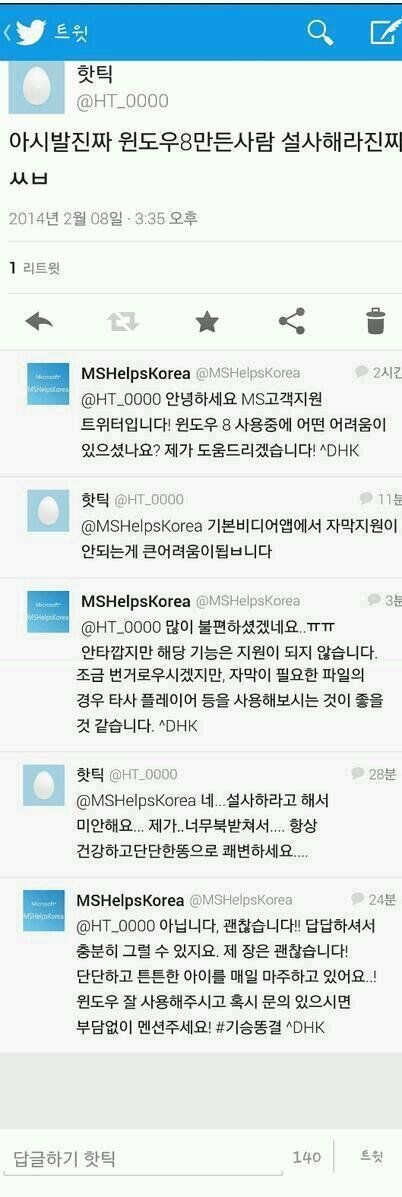Open MSHelpsKorea name in last reply
The image size is (402, 1197).
coord(130,899)
